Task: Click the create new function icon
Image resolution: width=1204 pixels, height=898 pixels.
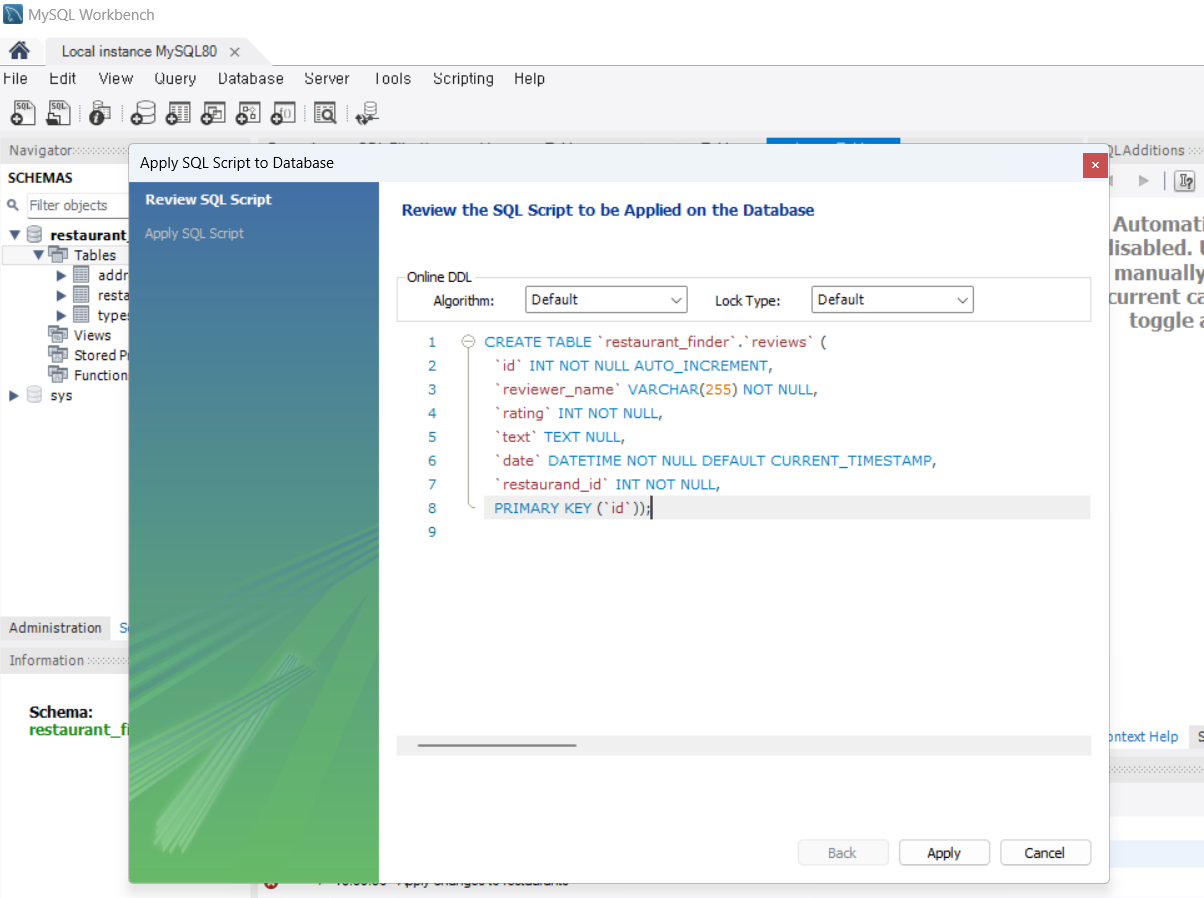Action: [x=283, y=113]
